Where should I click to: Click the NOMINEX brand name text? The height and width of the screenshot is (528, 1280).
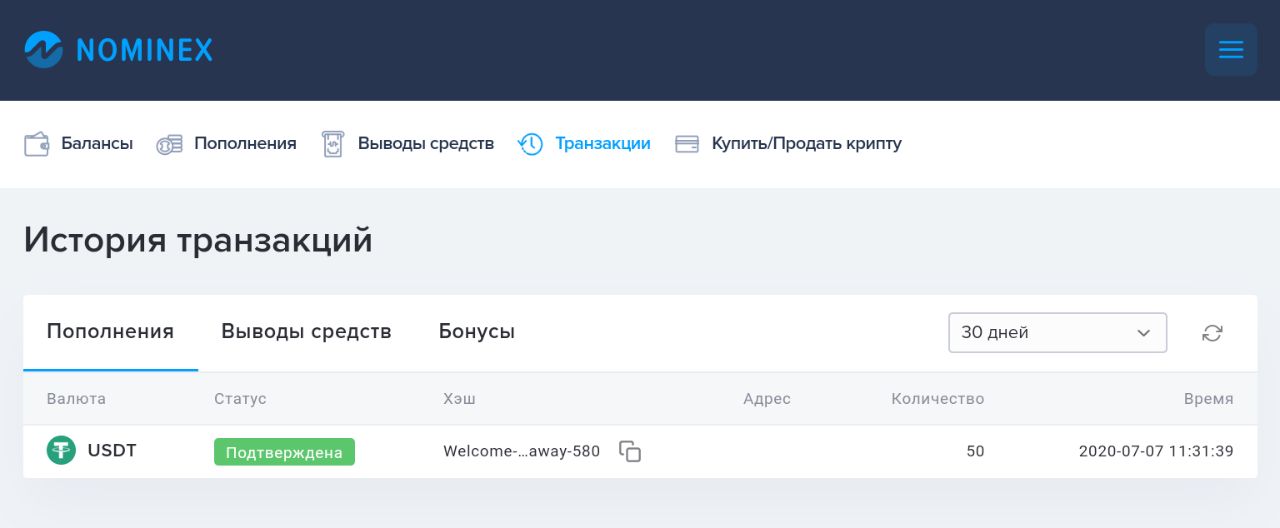tap(144, 50)
